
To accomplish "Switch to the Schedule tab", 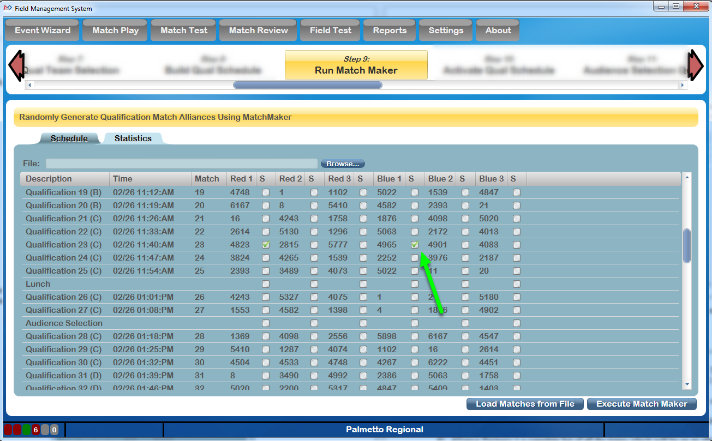I will click(x=69, y=138).
